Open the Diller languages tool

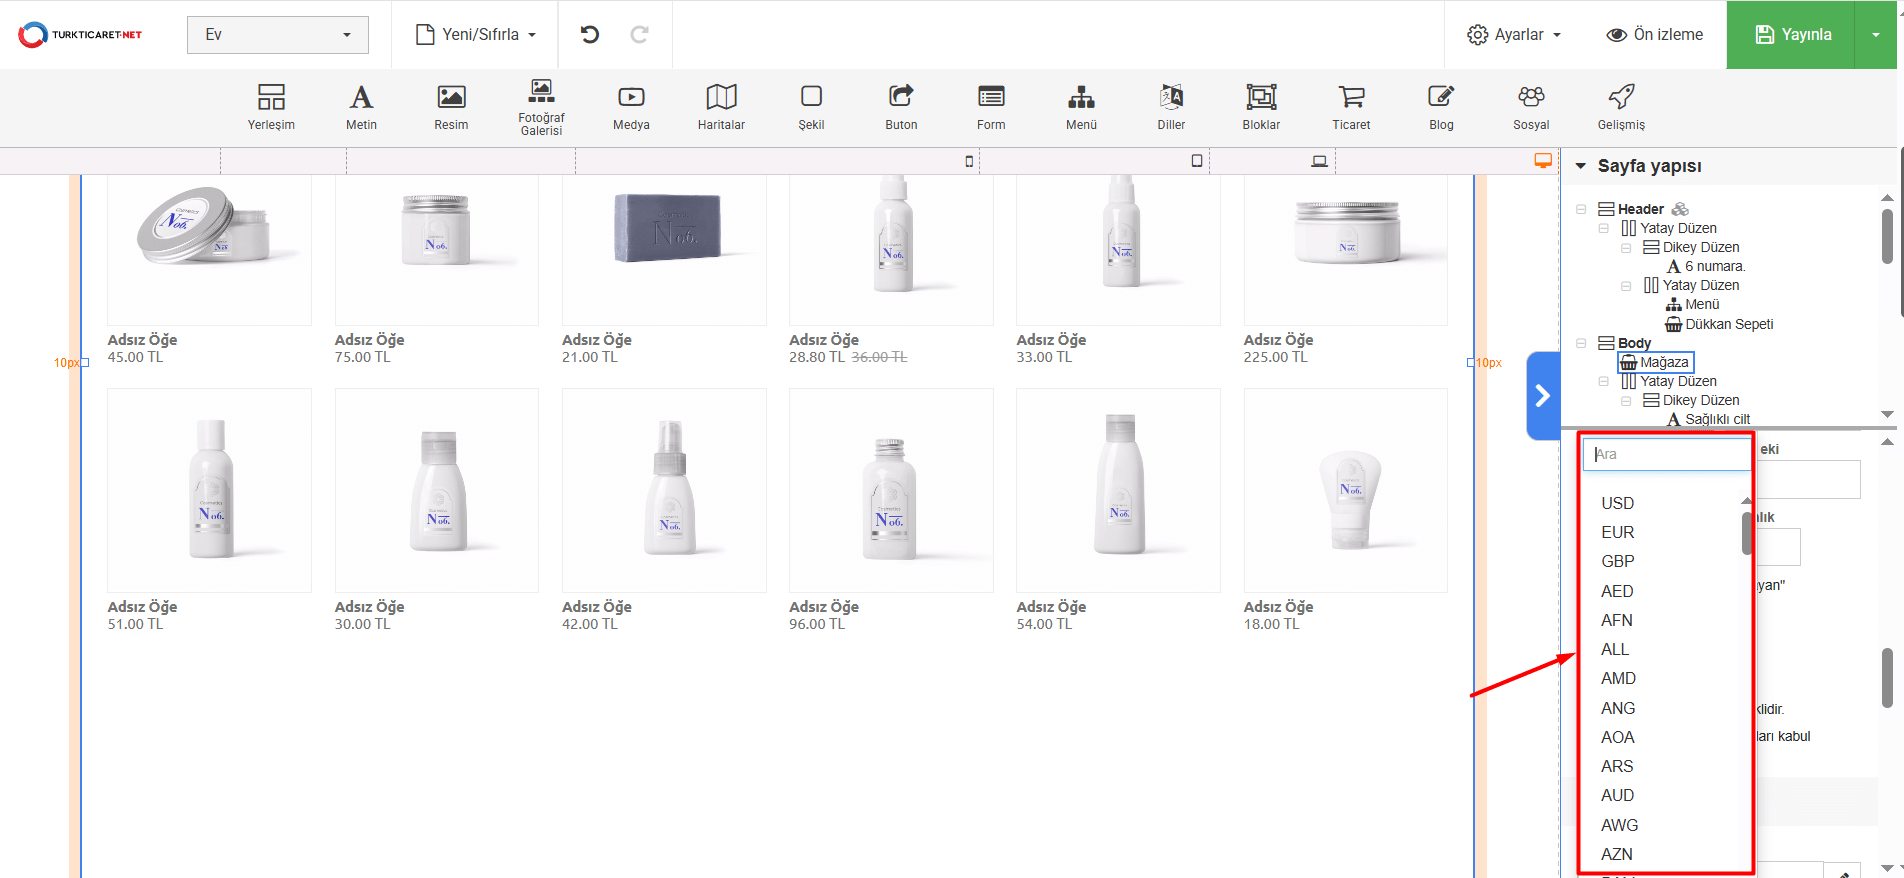pyautogui.click(x=1171, y=107)
